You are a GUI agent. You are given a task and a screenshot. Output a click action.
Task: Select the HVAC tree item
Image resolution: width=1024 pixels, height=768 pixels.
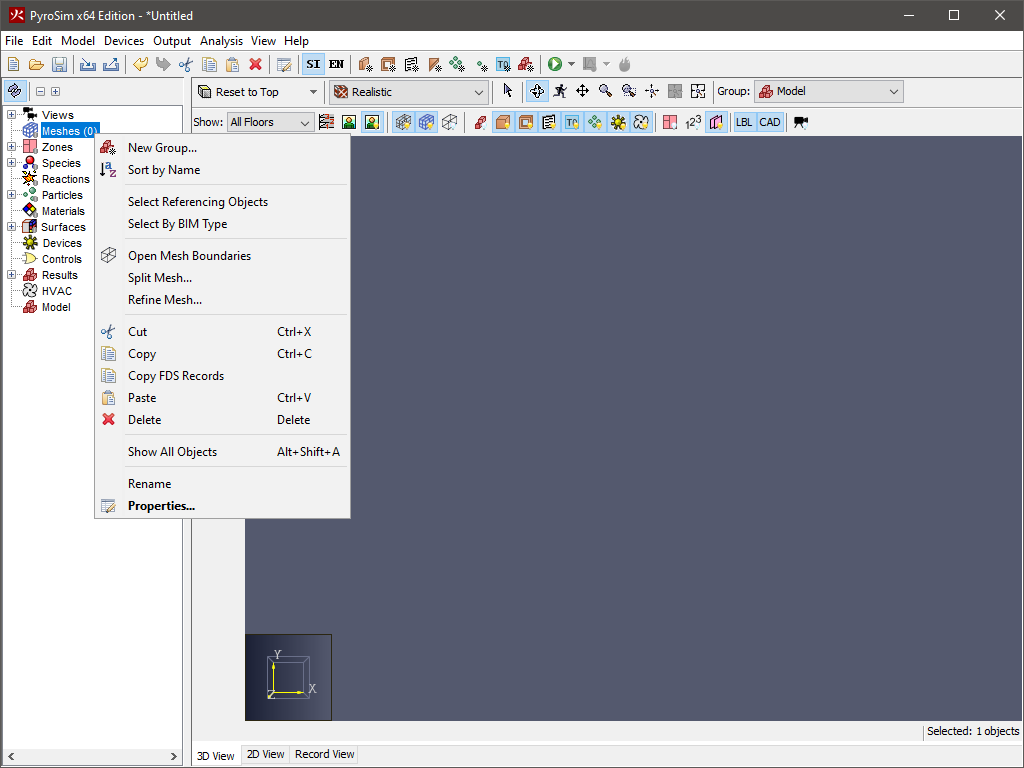point(57,291)
